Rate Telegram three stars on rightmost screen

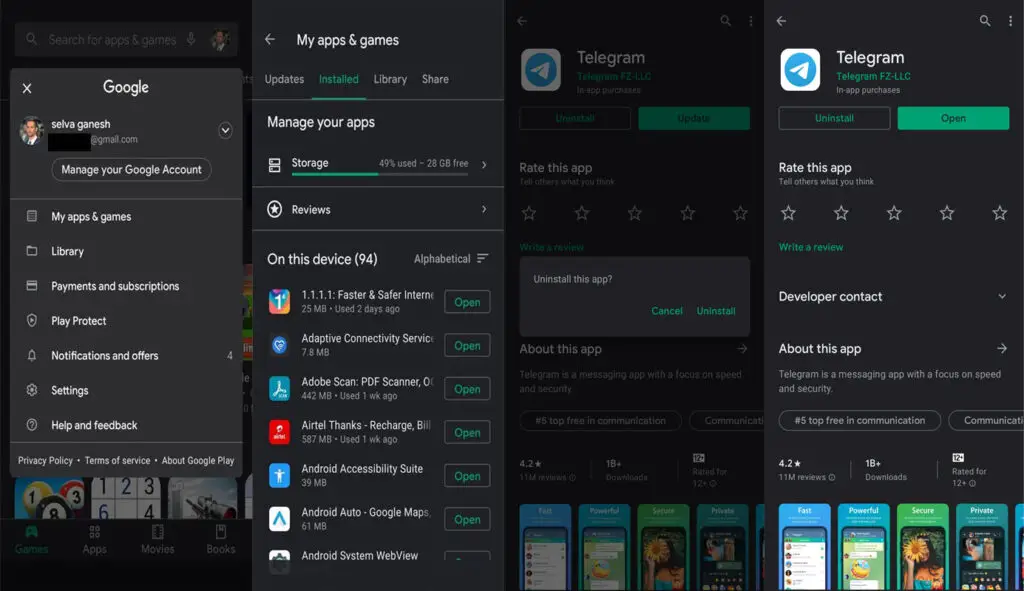point(894,213)
